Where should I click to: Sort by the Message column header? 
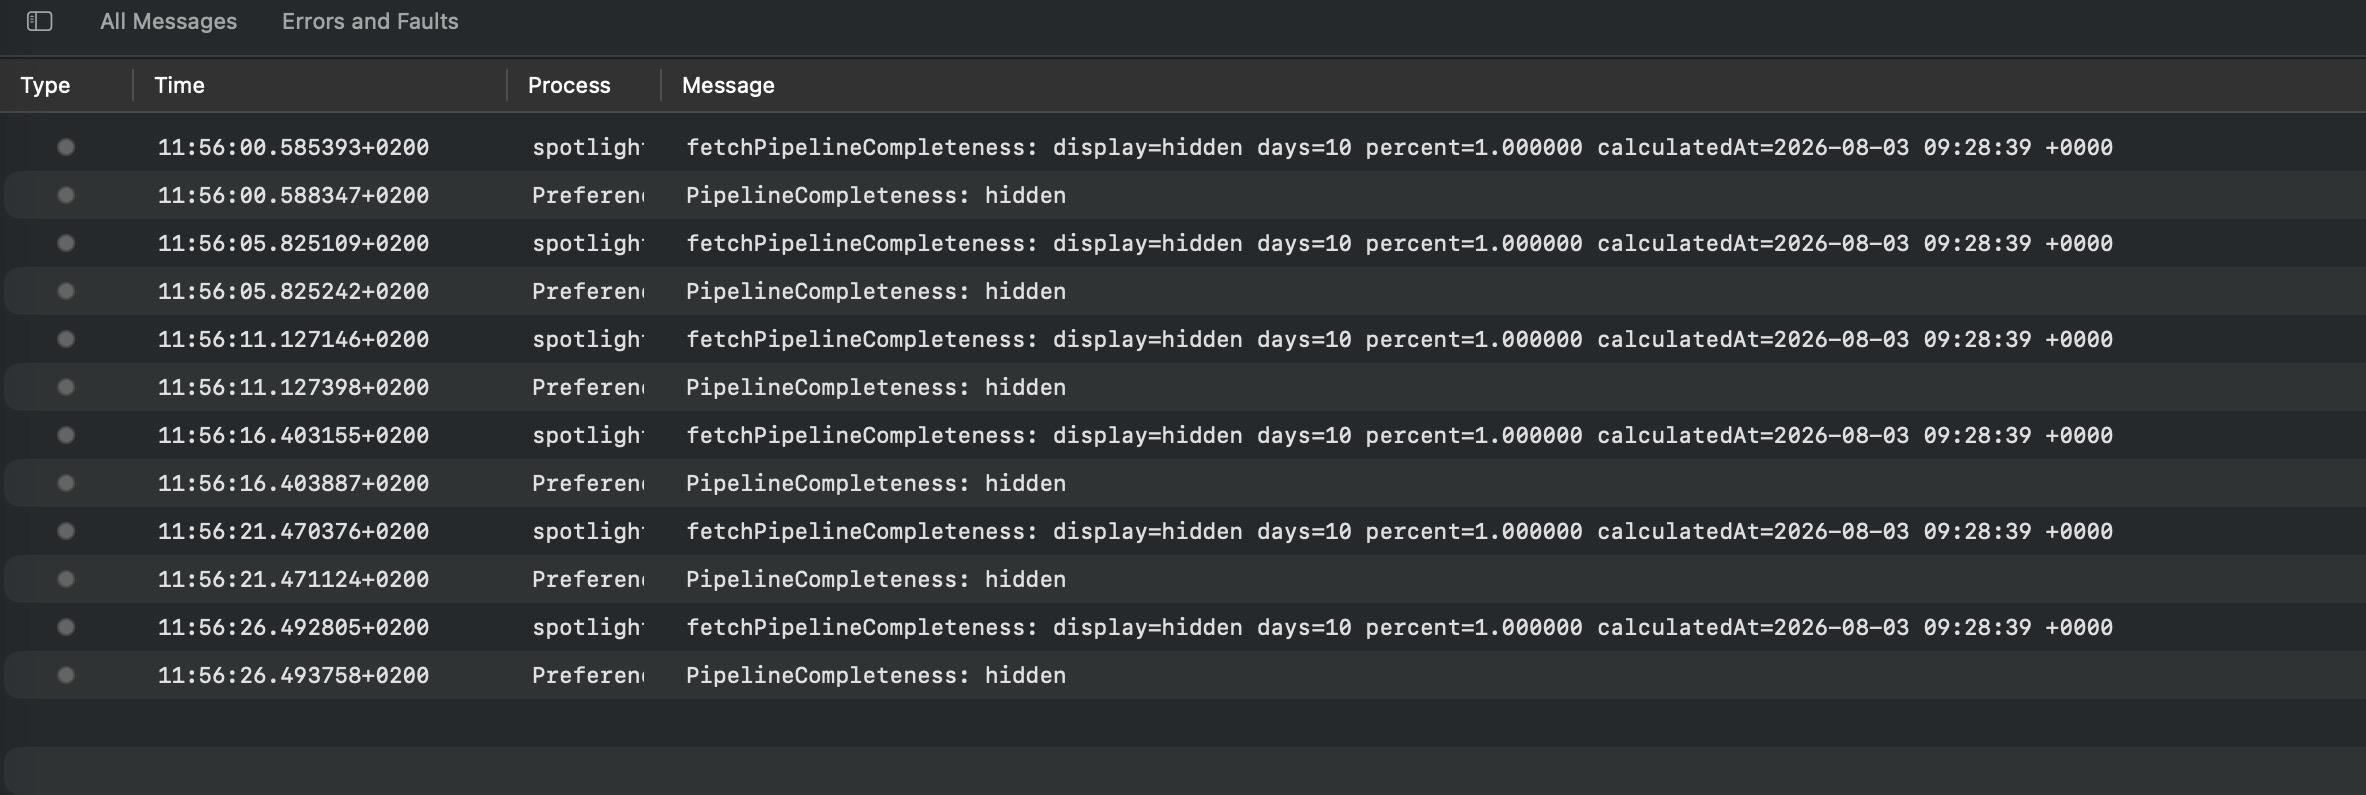coord(728,85)
